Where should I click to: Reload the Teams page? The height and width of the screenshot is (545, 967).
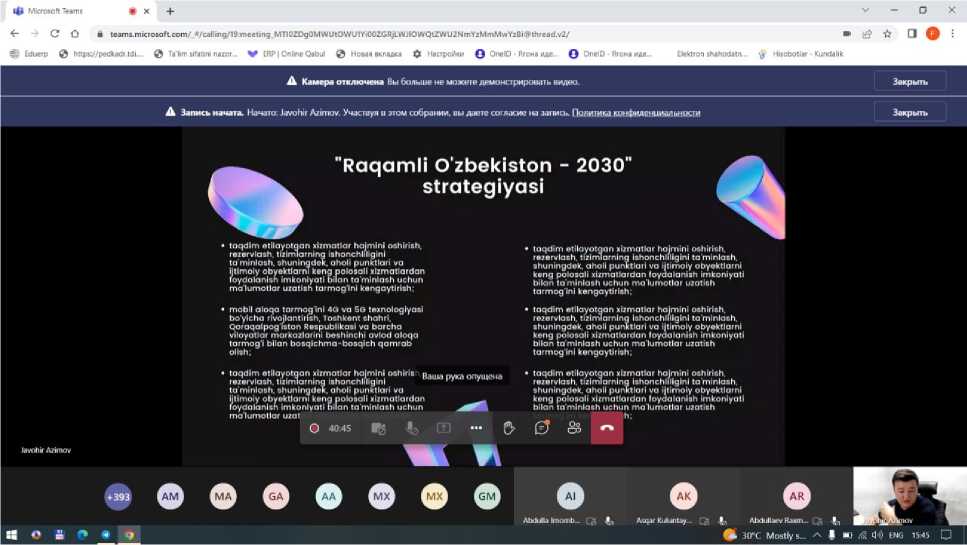(x=55, y=33)
